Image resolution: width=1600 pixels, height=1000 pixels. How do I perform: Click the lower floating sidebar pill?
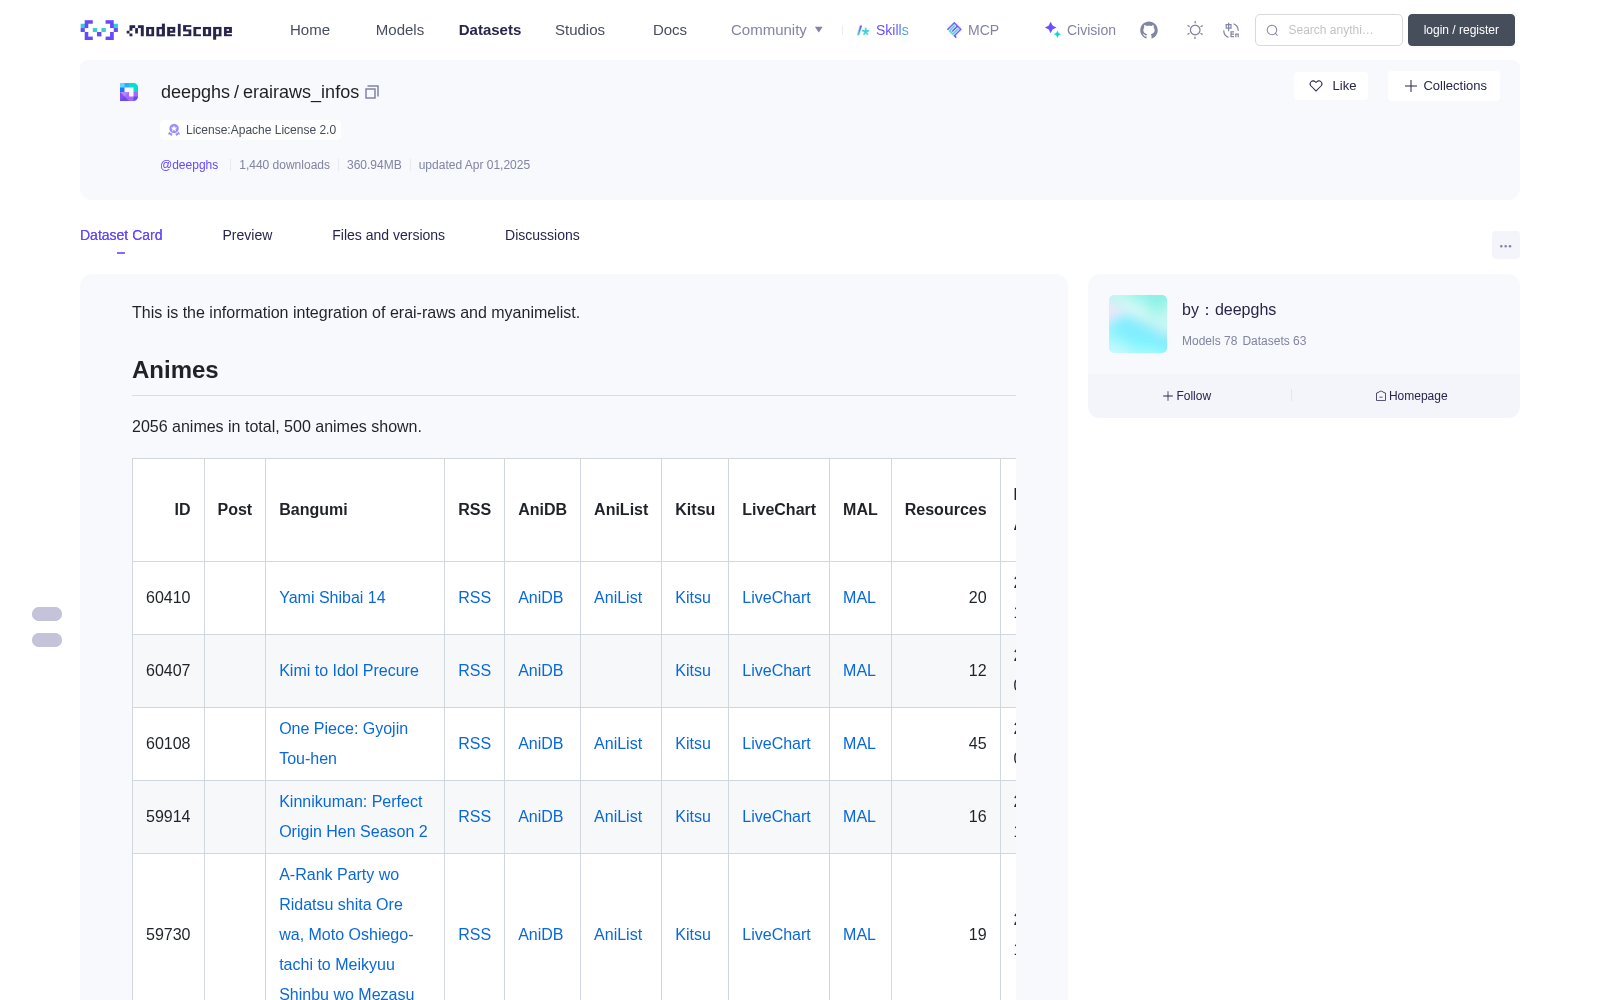tap(47, 640)
